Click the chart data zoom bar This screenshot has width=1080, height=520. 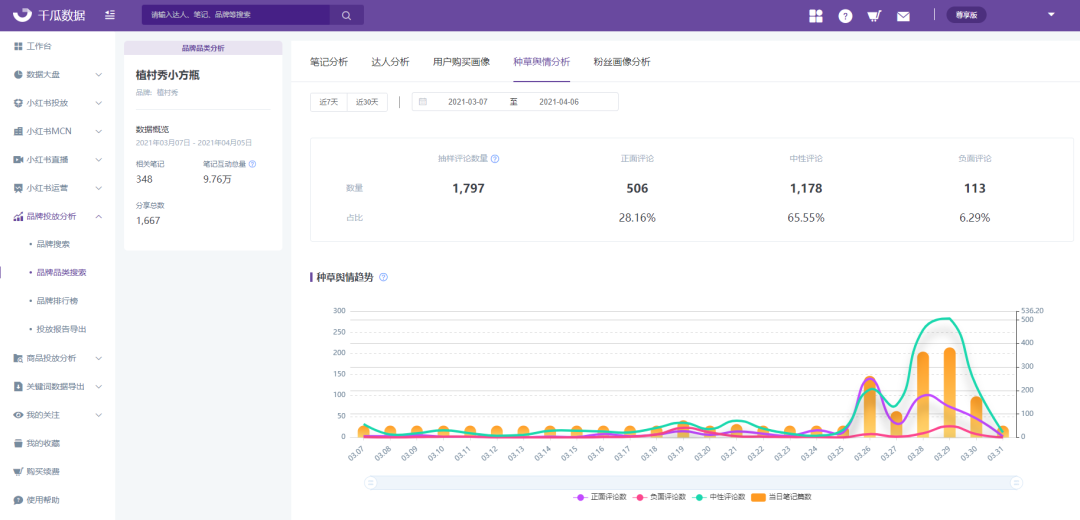tap(694, 483)
